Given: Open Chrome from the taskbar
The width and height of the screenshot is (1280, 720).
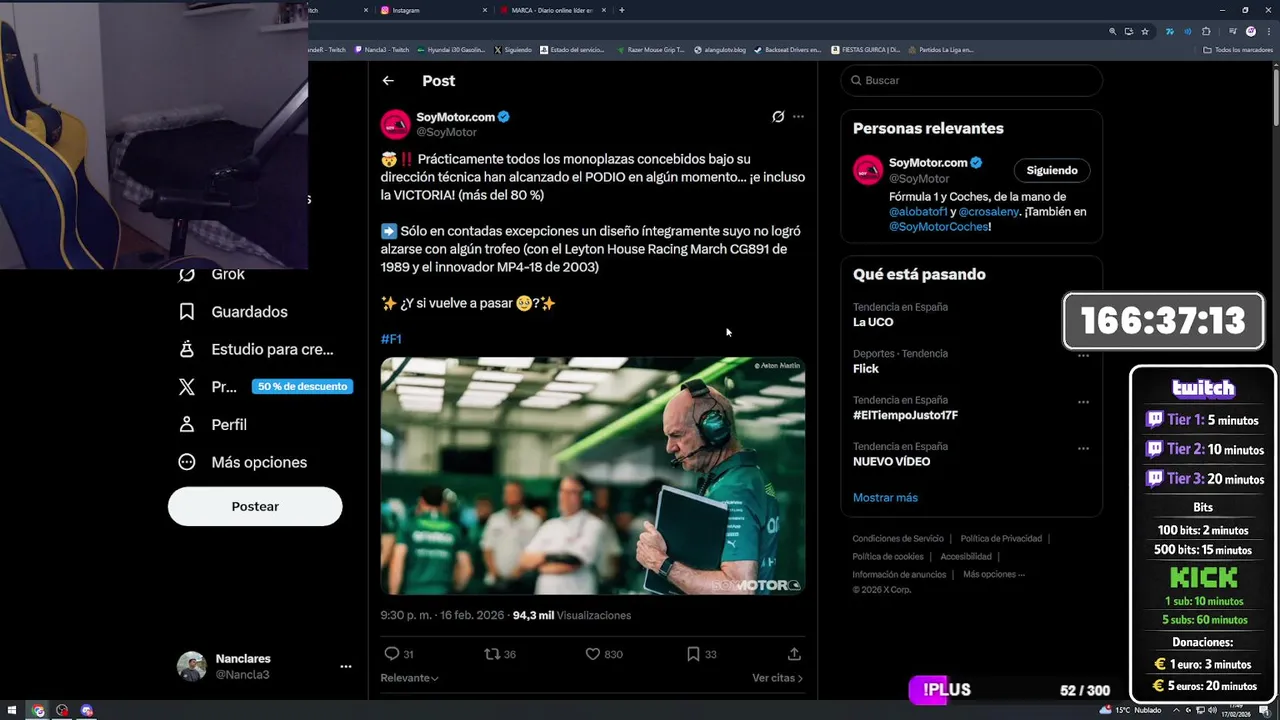Looking at the screenshot, I should point(38,711).
